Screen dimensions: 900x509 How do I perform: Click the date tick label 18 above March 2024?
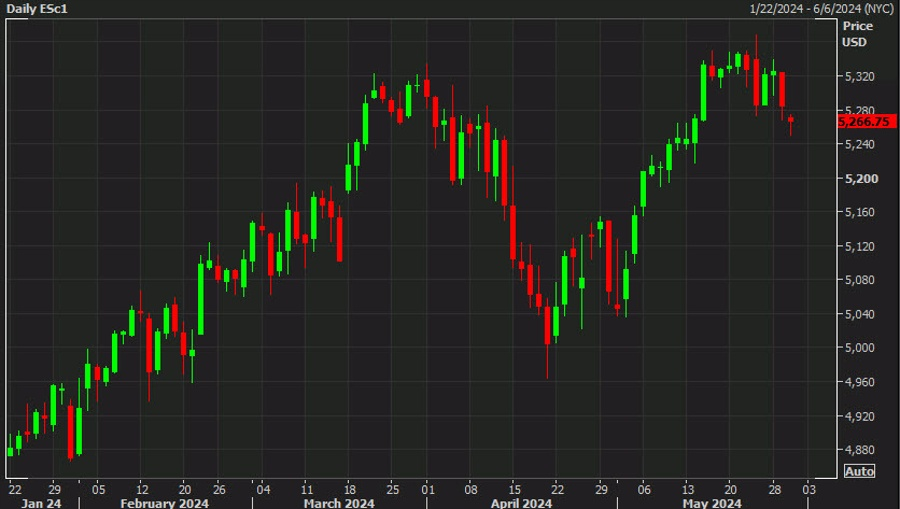click(x=350, y=489)
